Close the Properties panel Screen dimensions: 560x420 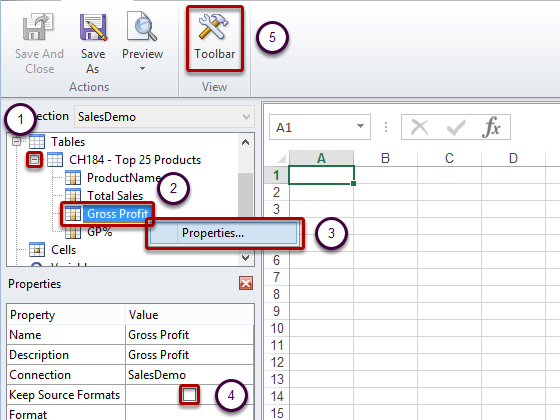[246, 284]
